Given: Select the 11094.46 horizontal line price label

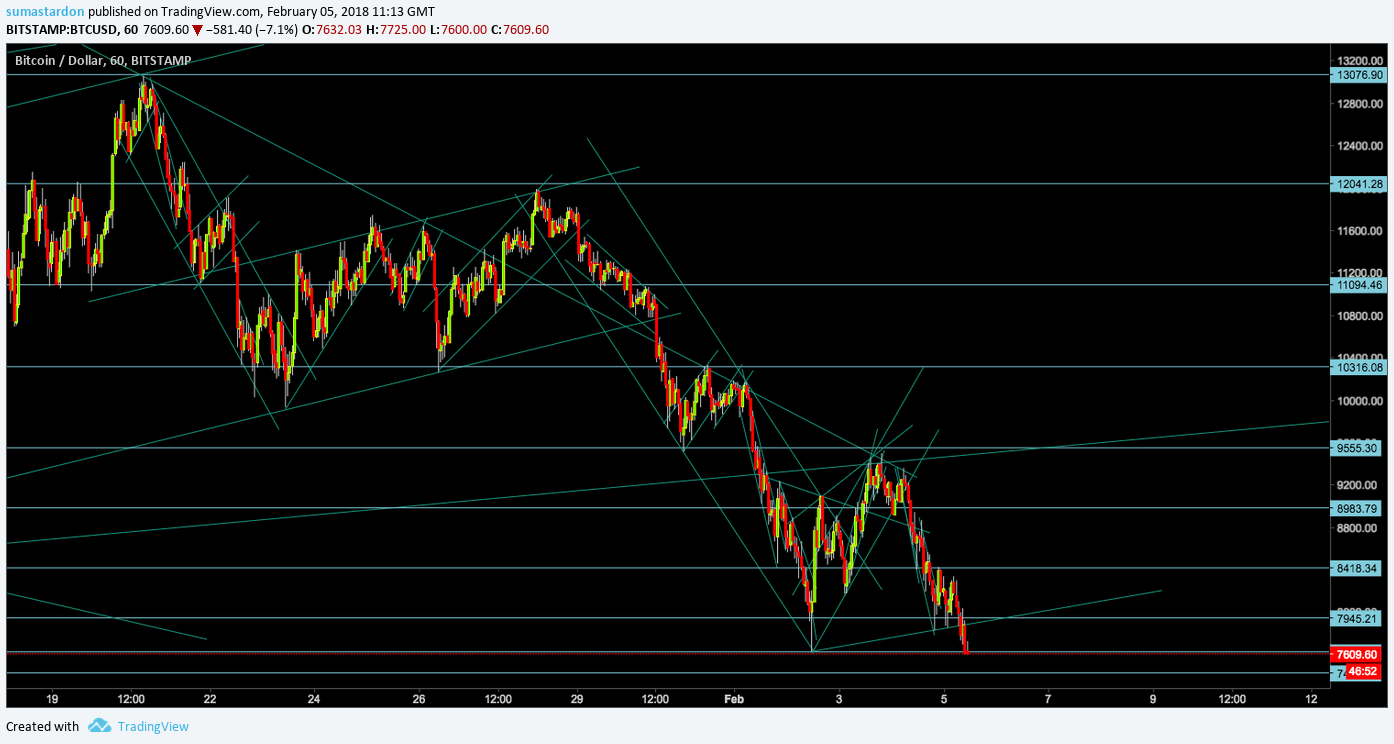Looking at the screenshot, I should [x=1360, y=285].
